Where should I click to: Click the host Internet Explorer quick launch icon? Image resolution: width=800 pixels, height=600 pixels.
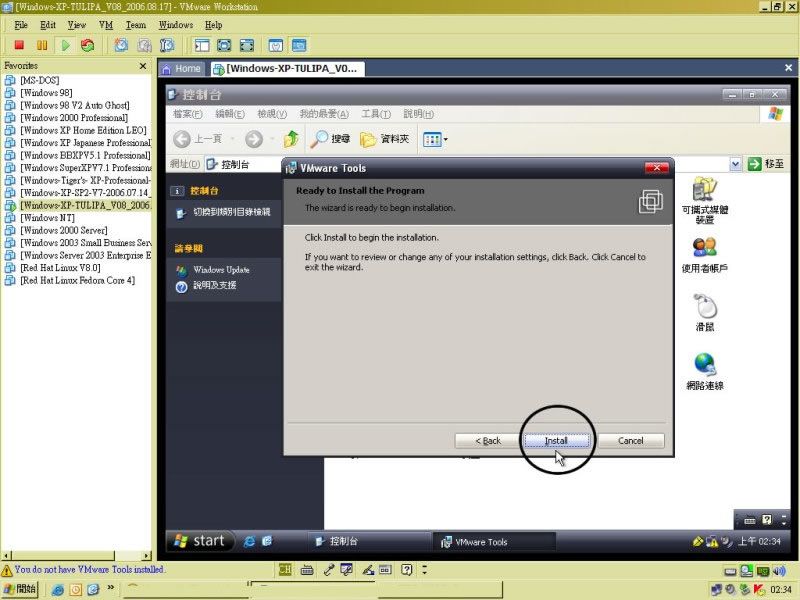point(58,590)
